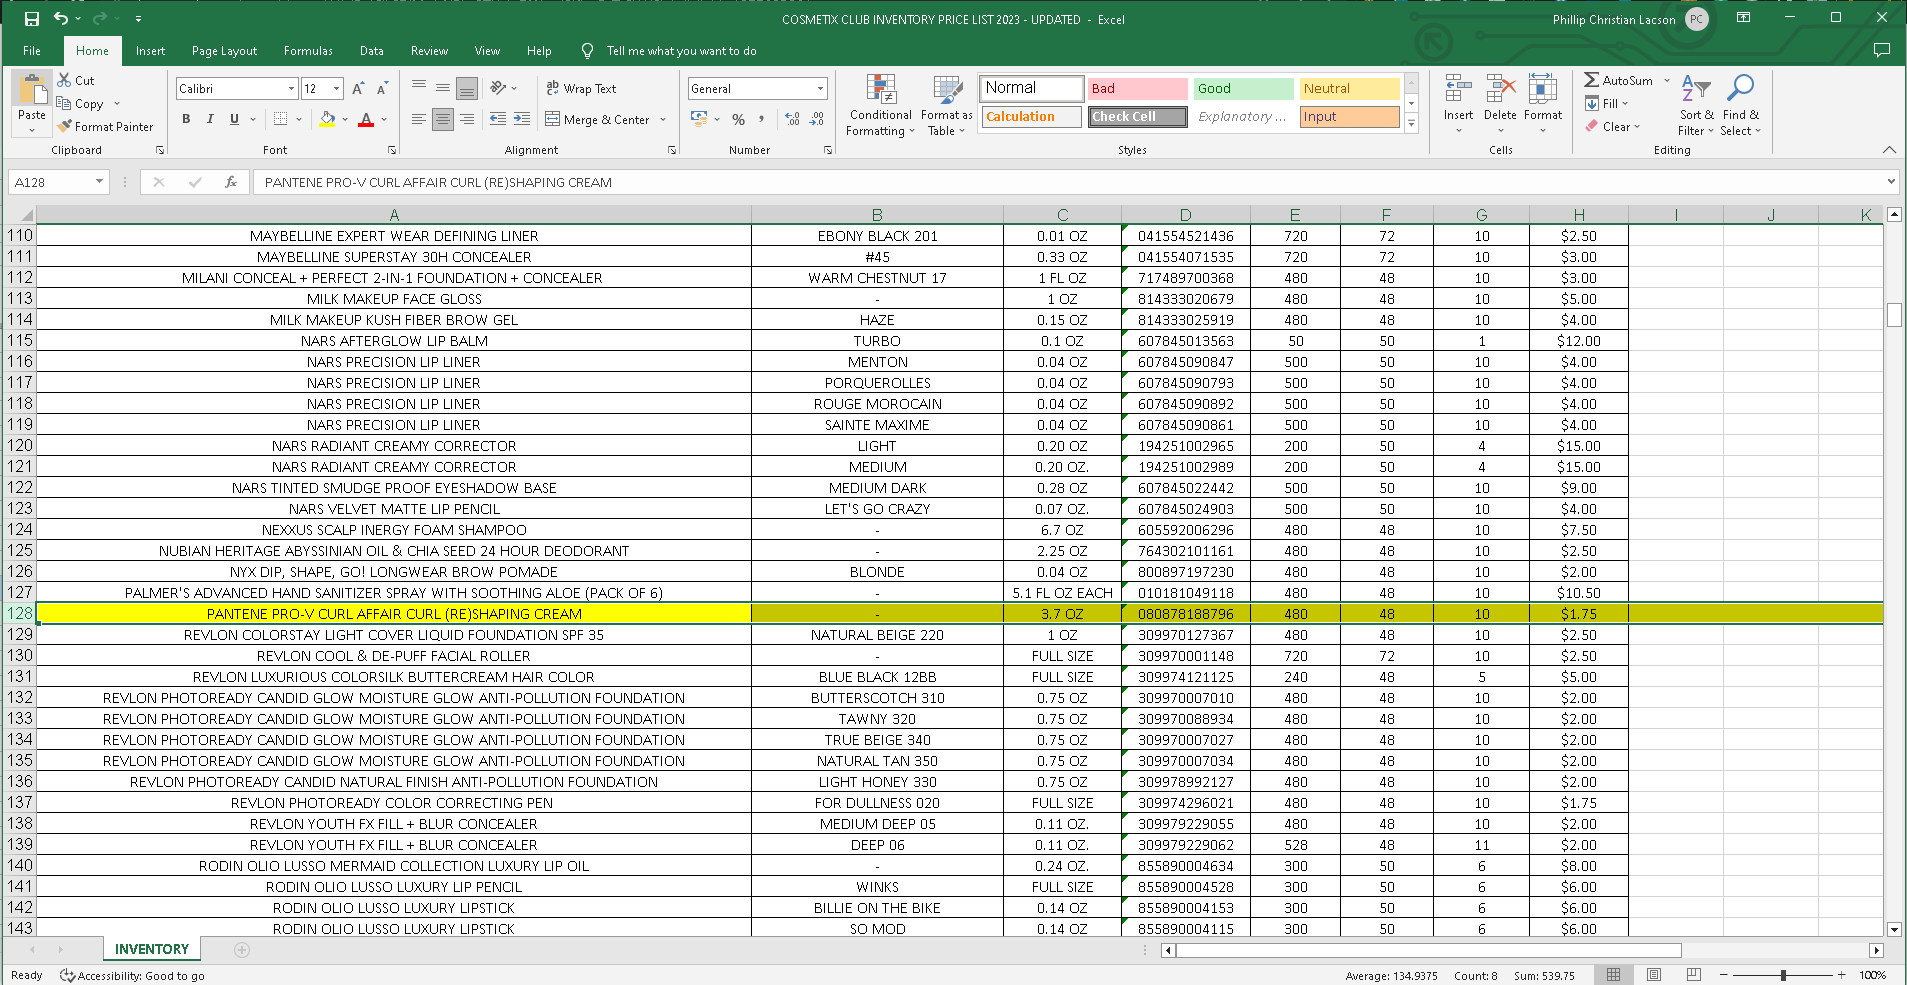Toggle Wrap Text on selected cells
1907x985 pixels.
click(581, 89)
